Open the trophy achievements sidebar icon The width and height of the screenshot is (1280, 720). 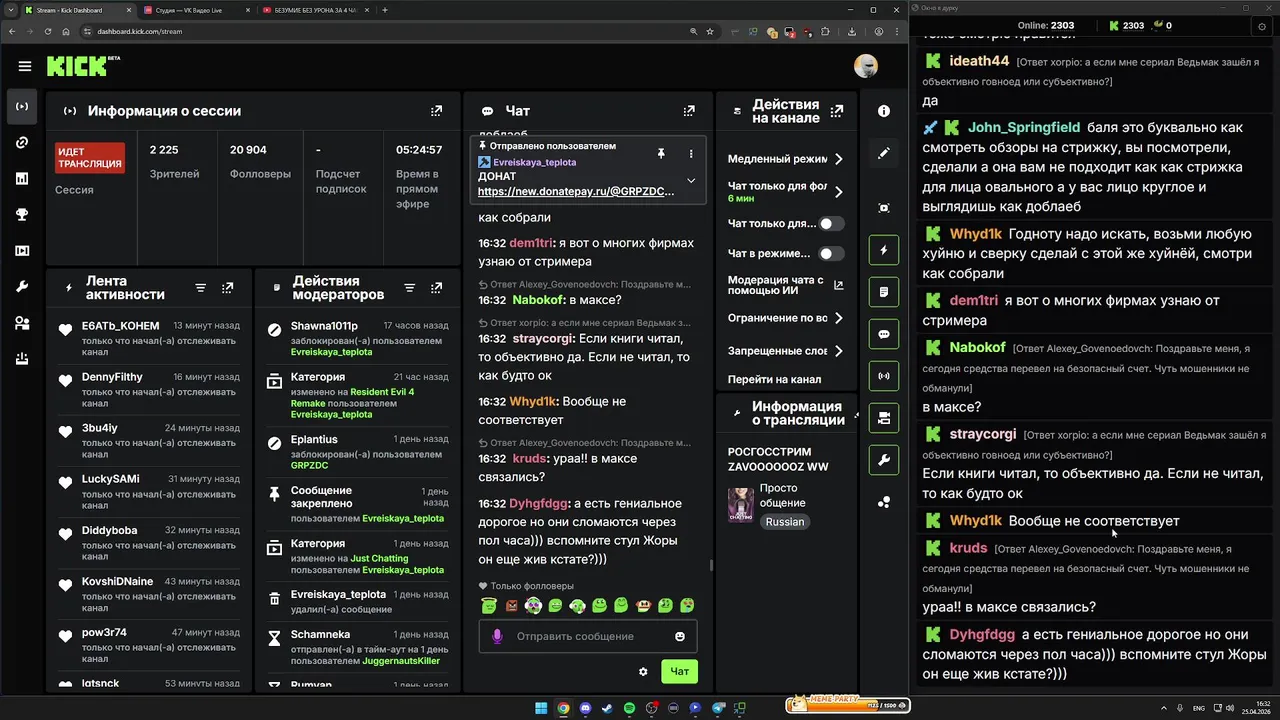(x=22, y=215)
